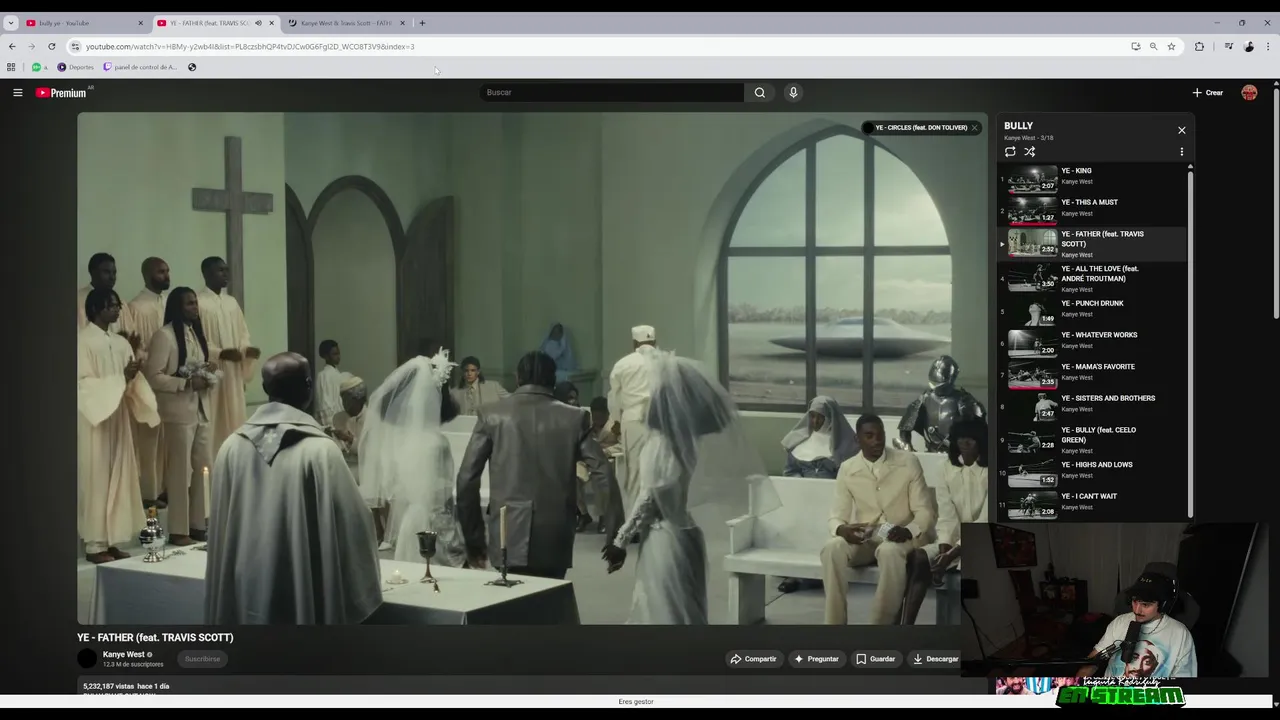Toggle loop playlist for BULLY
This screenshot has width=1280, height=720.
pyautogui.click(x=1010, y=152)
